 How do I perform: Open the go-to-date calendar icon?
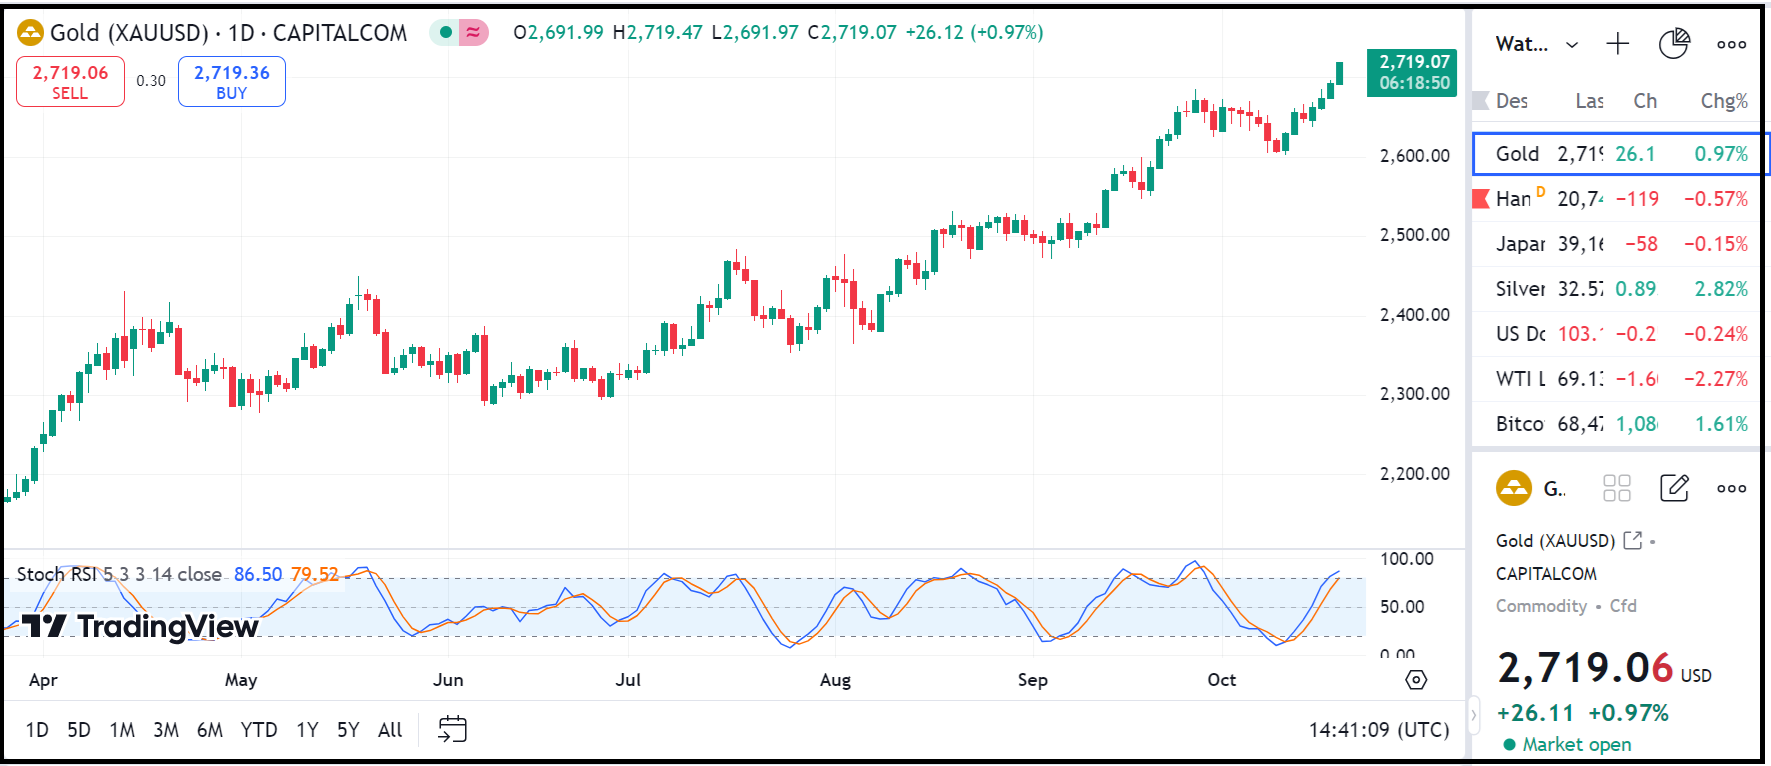click(x=452, y=729)
